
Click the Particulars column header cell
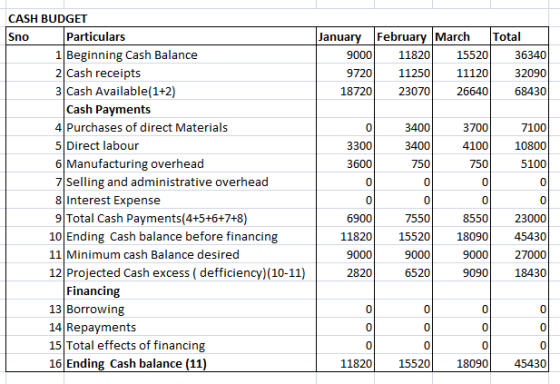(x=190, y=36)
